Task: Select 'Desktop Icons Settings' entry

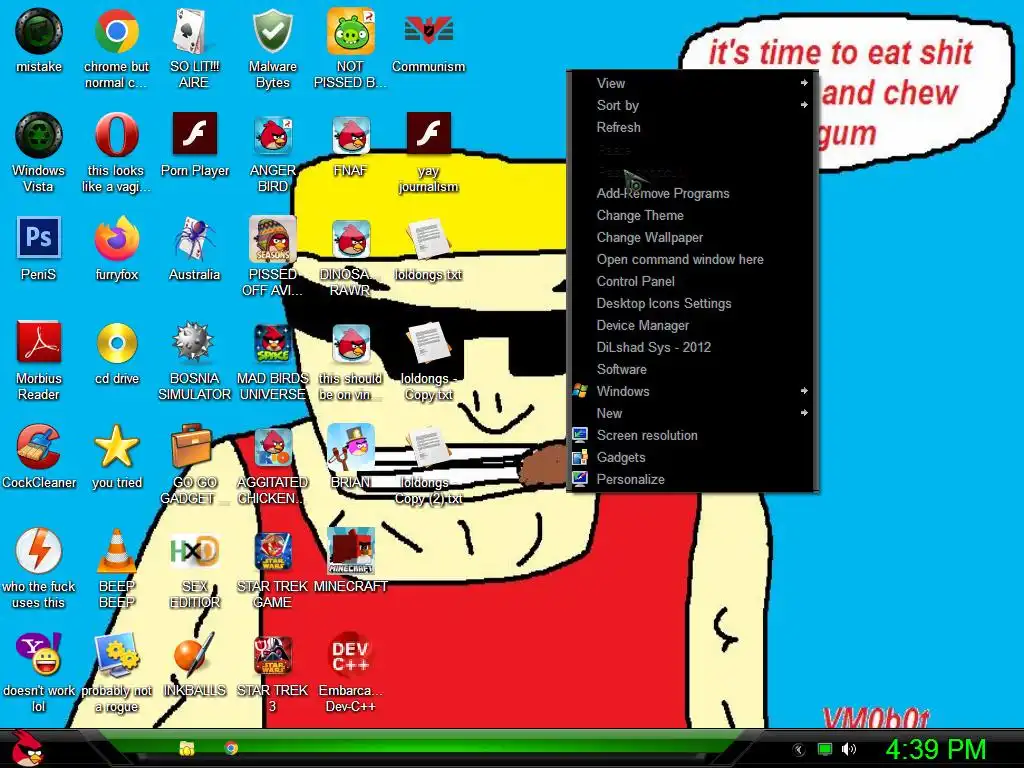Action: [x=693, y=304]
